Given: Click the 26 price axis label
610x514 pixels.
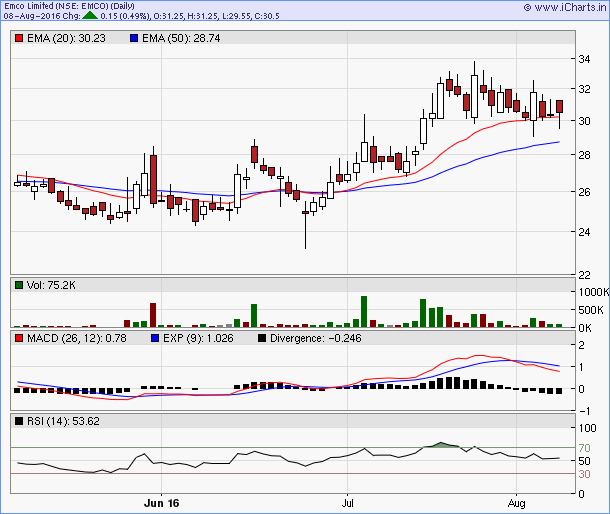Looking at the screenshot, I should (584, 192).
